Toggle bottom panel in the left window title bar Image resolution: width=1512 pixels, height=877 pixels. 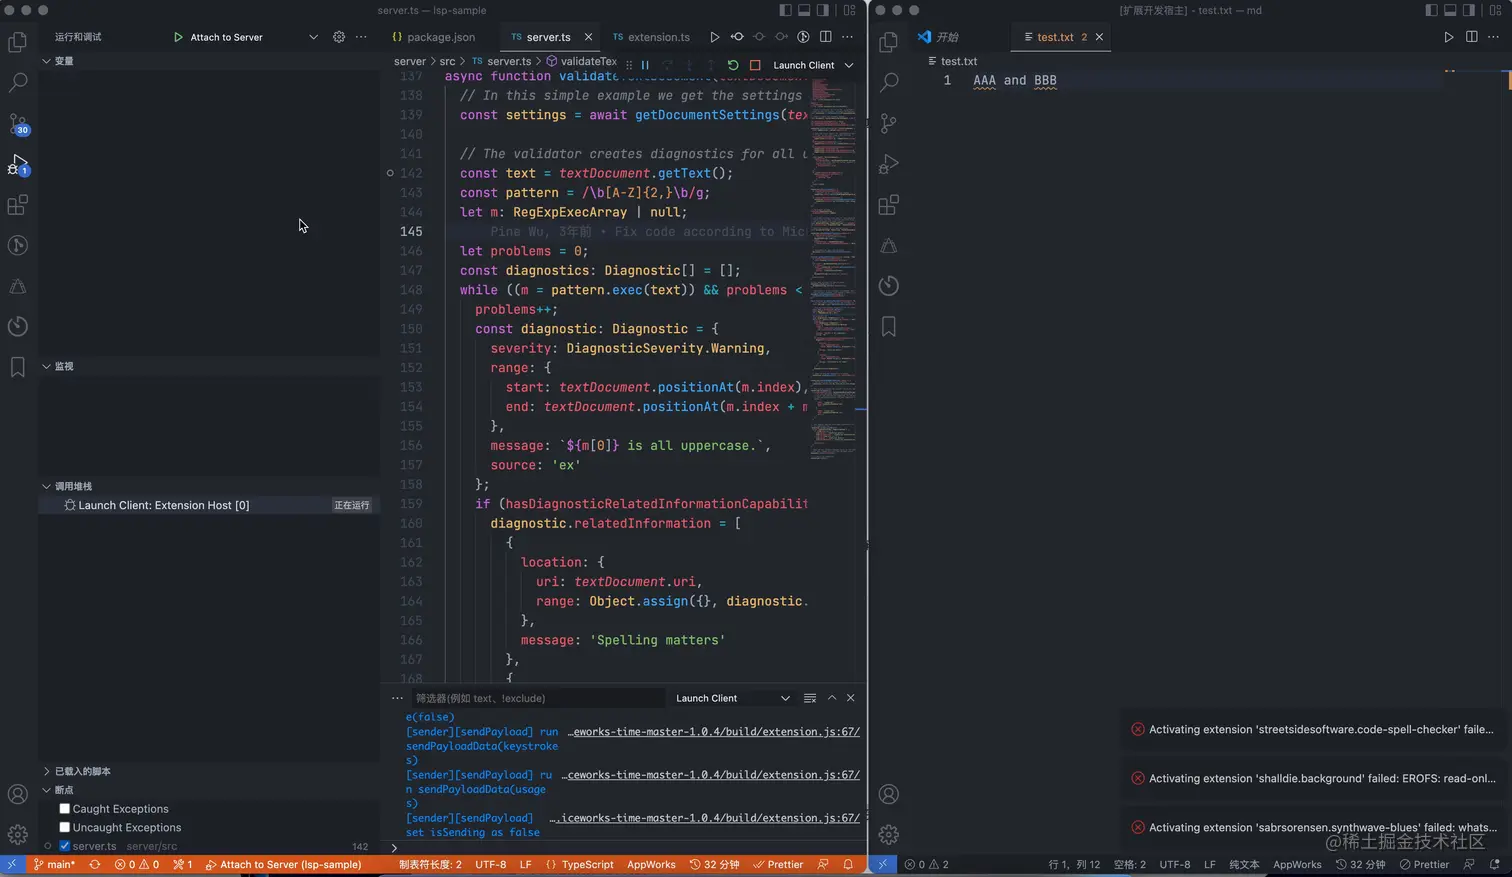pyautogui.click(x=804, y=10)
